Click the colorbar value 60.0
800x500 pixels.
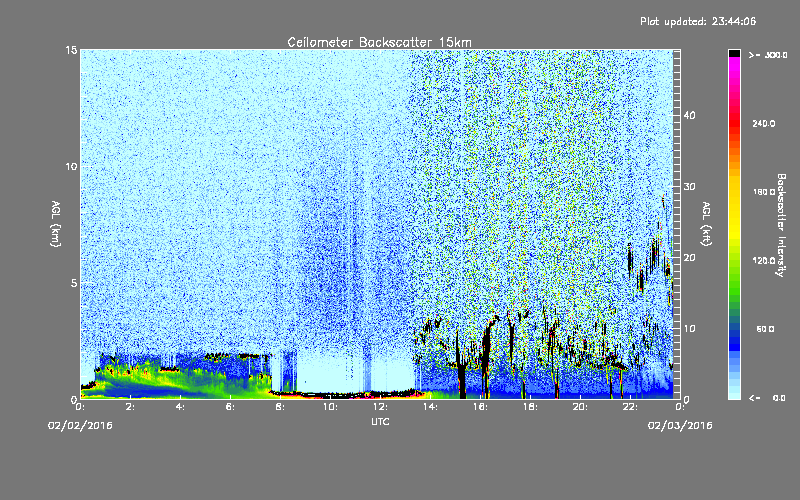coord(765,329)
